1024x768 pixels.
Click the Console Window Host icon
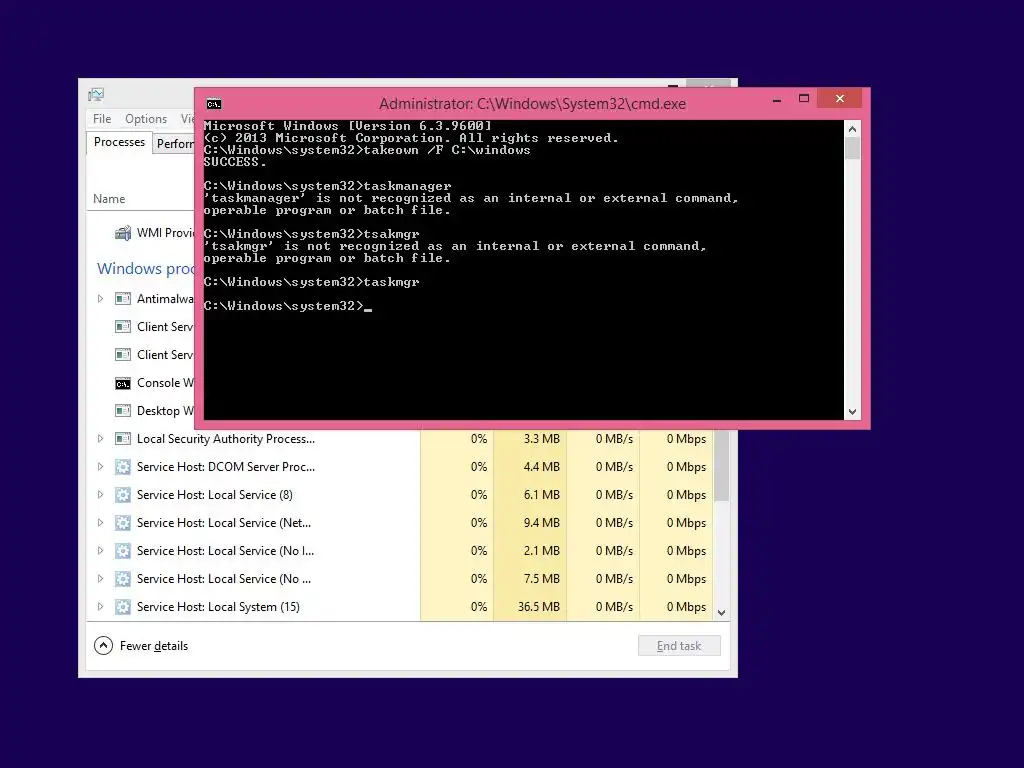[123, 383]
